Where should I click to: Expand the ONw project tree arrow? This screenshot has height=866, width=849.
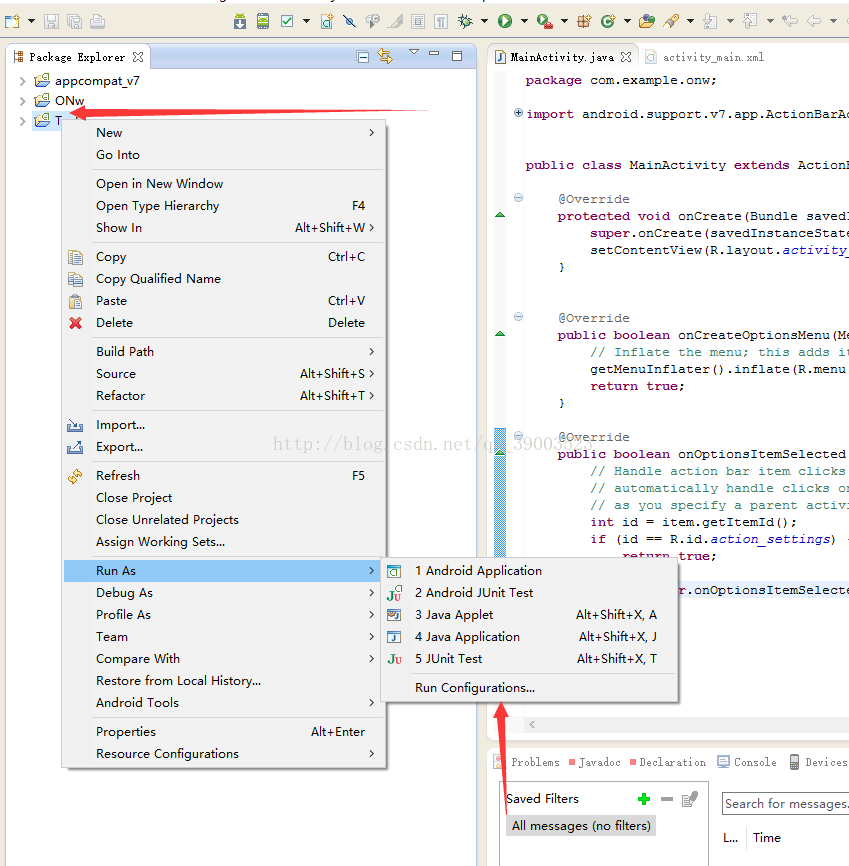23,101
